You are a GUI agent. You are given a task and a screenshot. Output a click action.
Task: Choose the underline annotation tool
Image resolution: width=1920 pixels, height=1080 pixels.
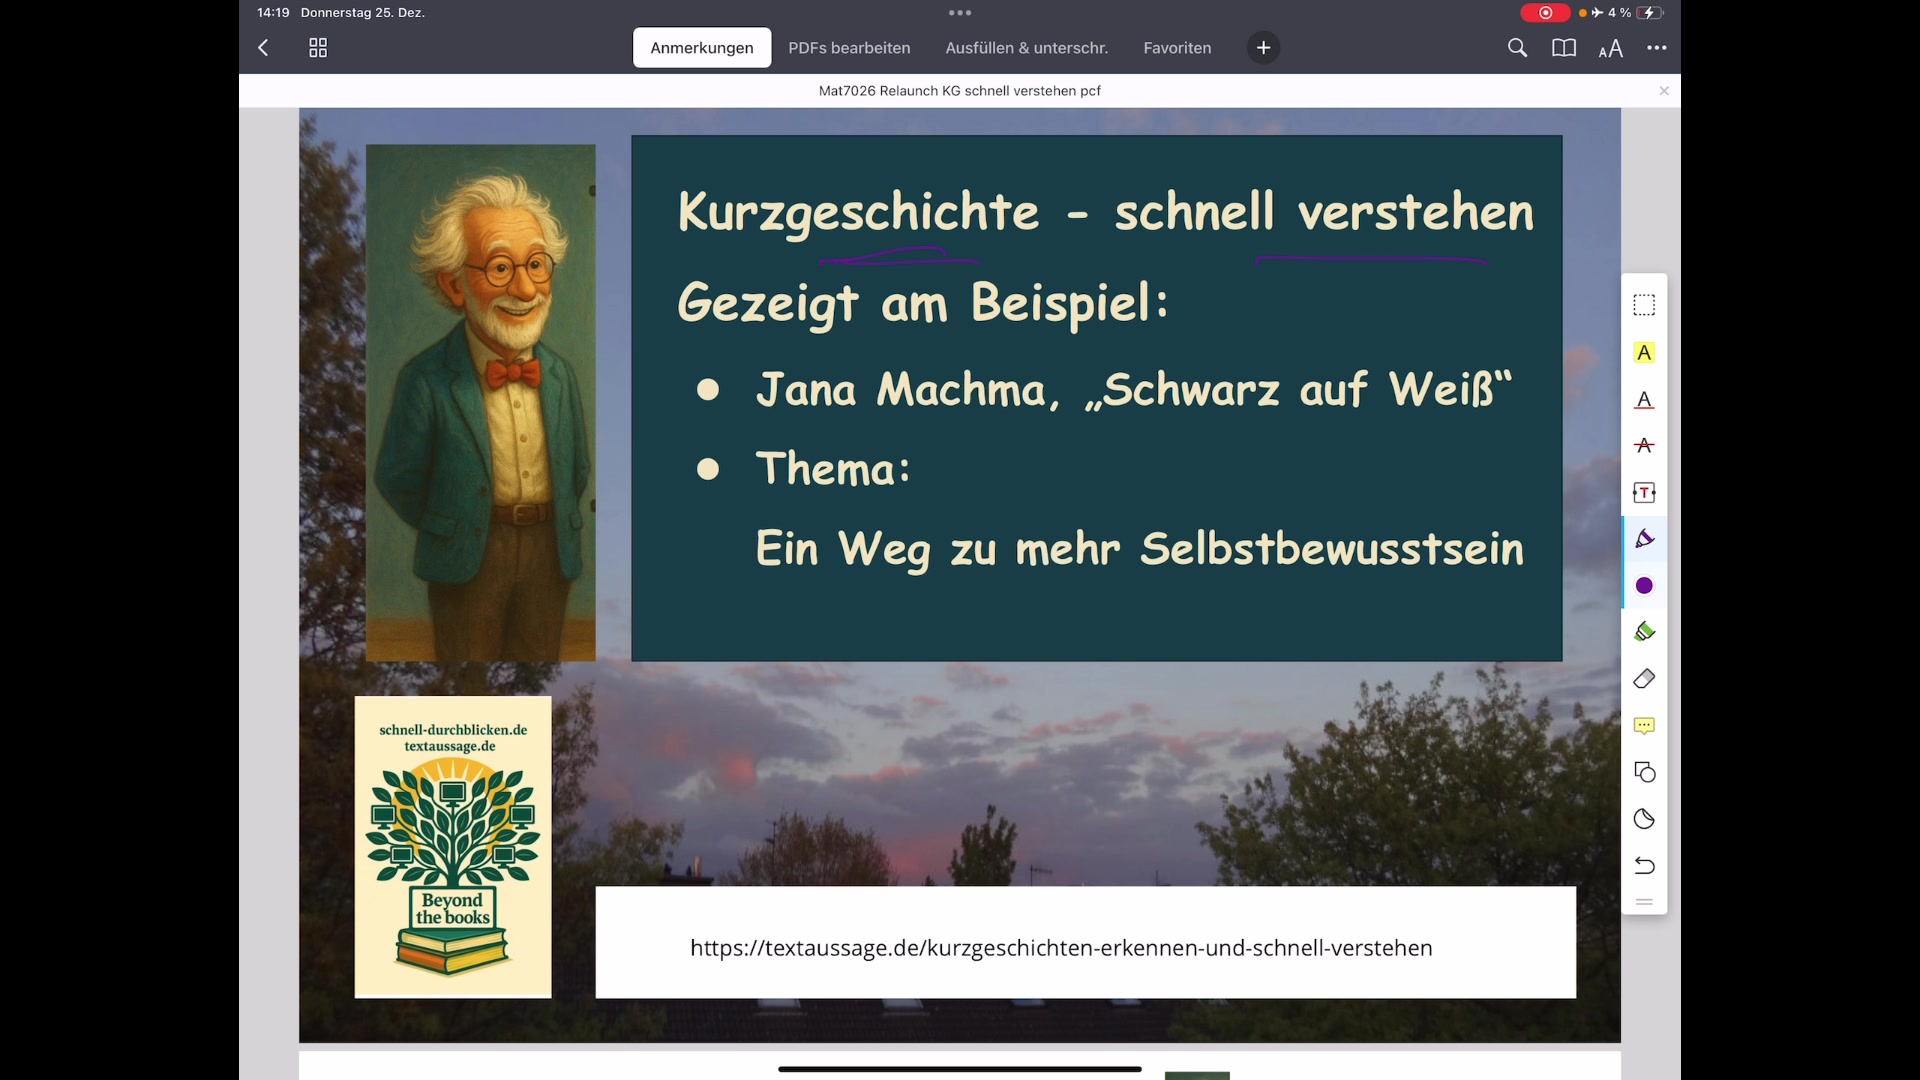click(1644, 400)
